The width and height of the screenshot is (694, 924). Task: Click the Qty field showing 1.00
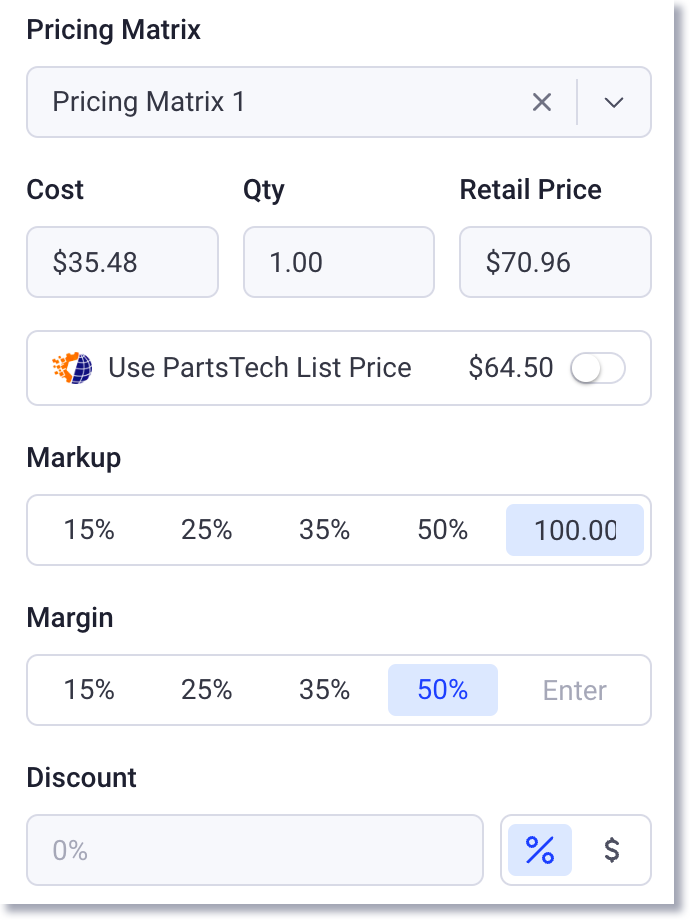[338, 262]
